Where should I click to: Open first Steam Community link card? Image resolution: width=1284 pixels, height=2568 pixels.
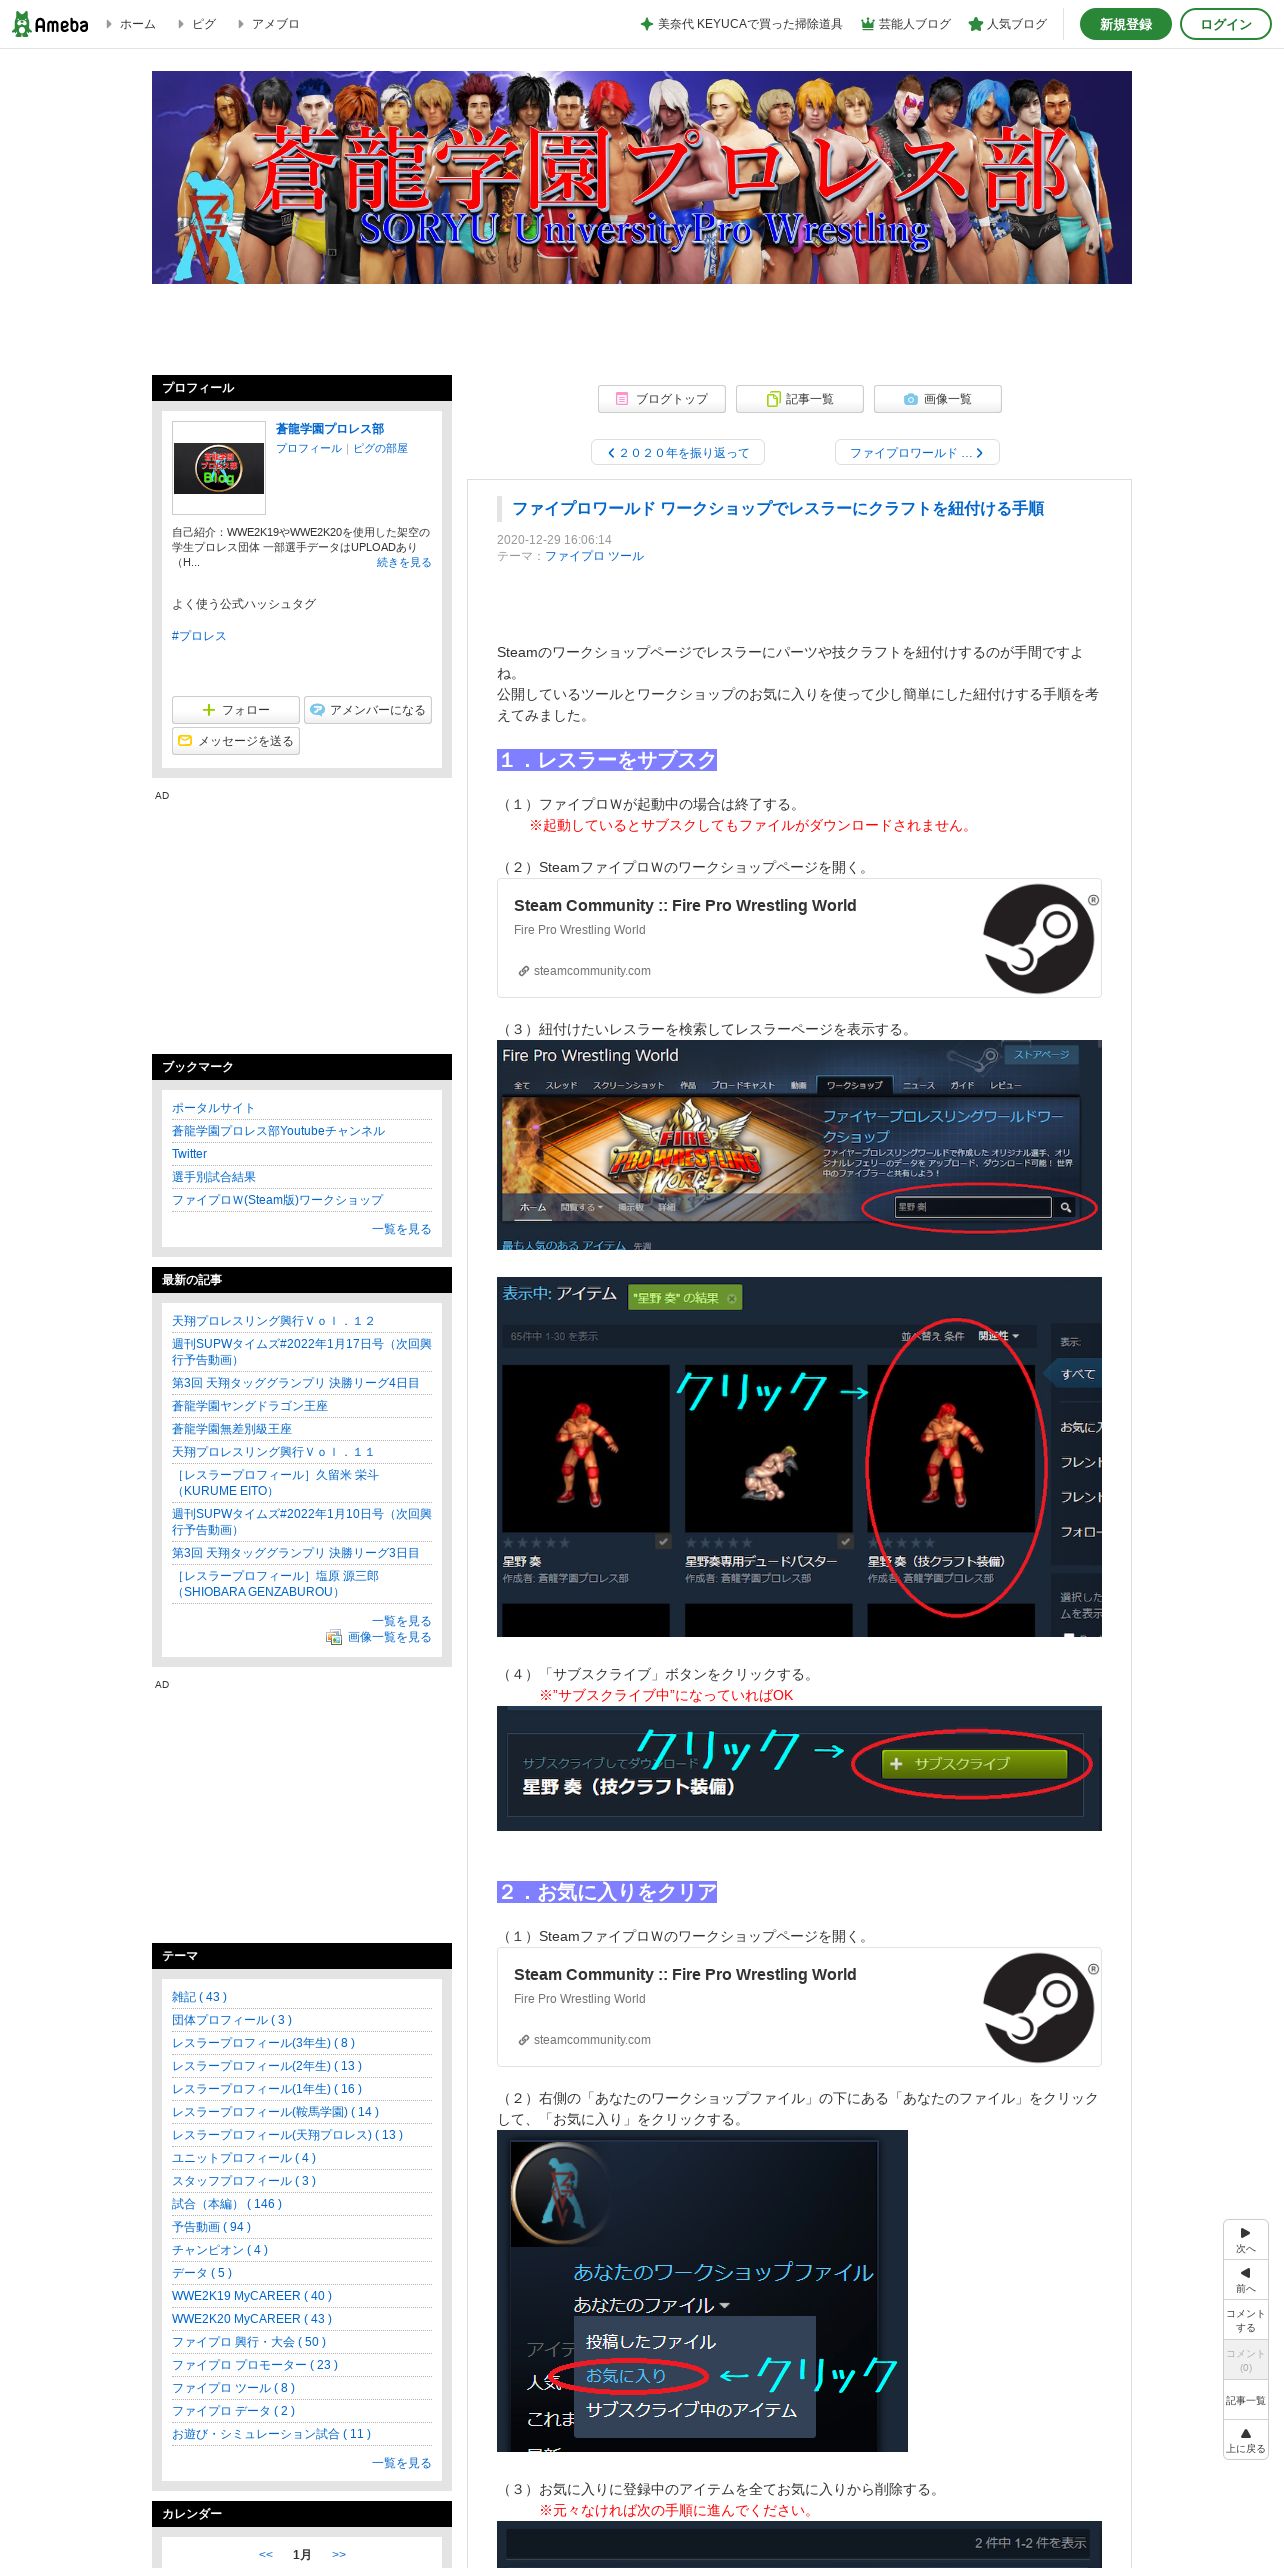coord(799,938)
